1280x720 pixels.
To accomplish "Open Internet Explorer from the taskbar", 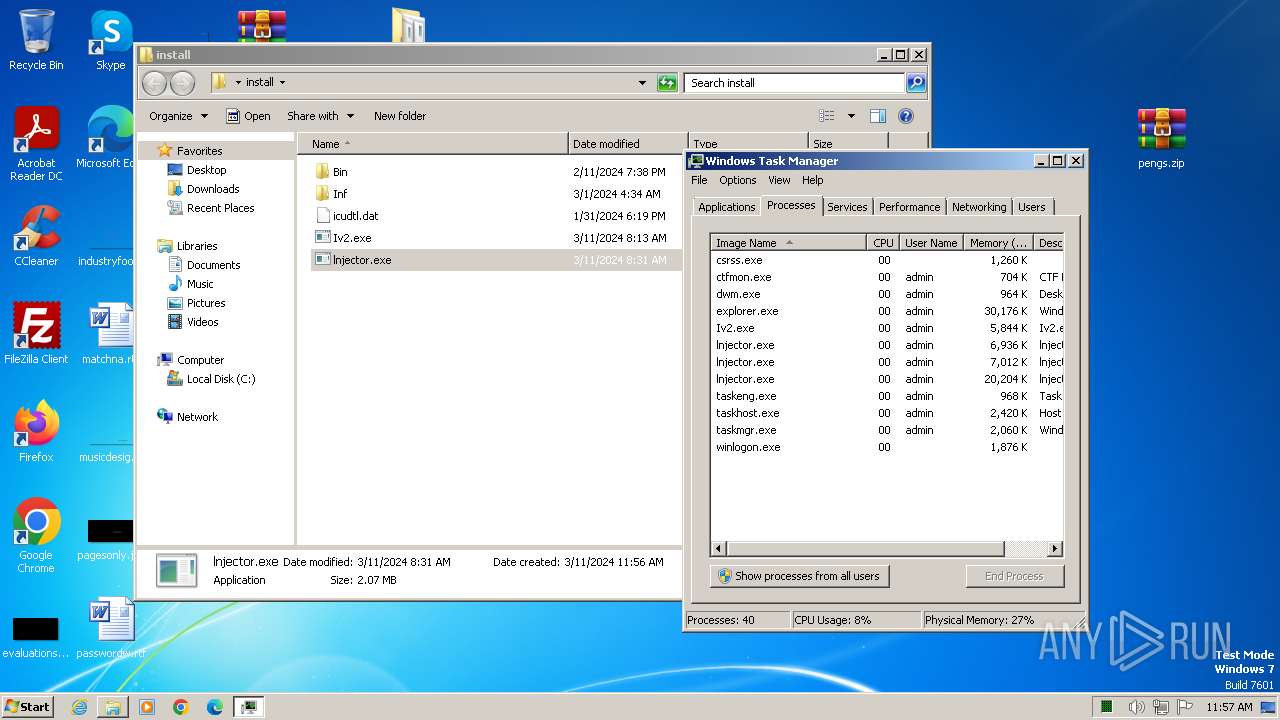I will pos(79,707).
